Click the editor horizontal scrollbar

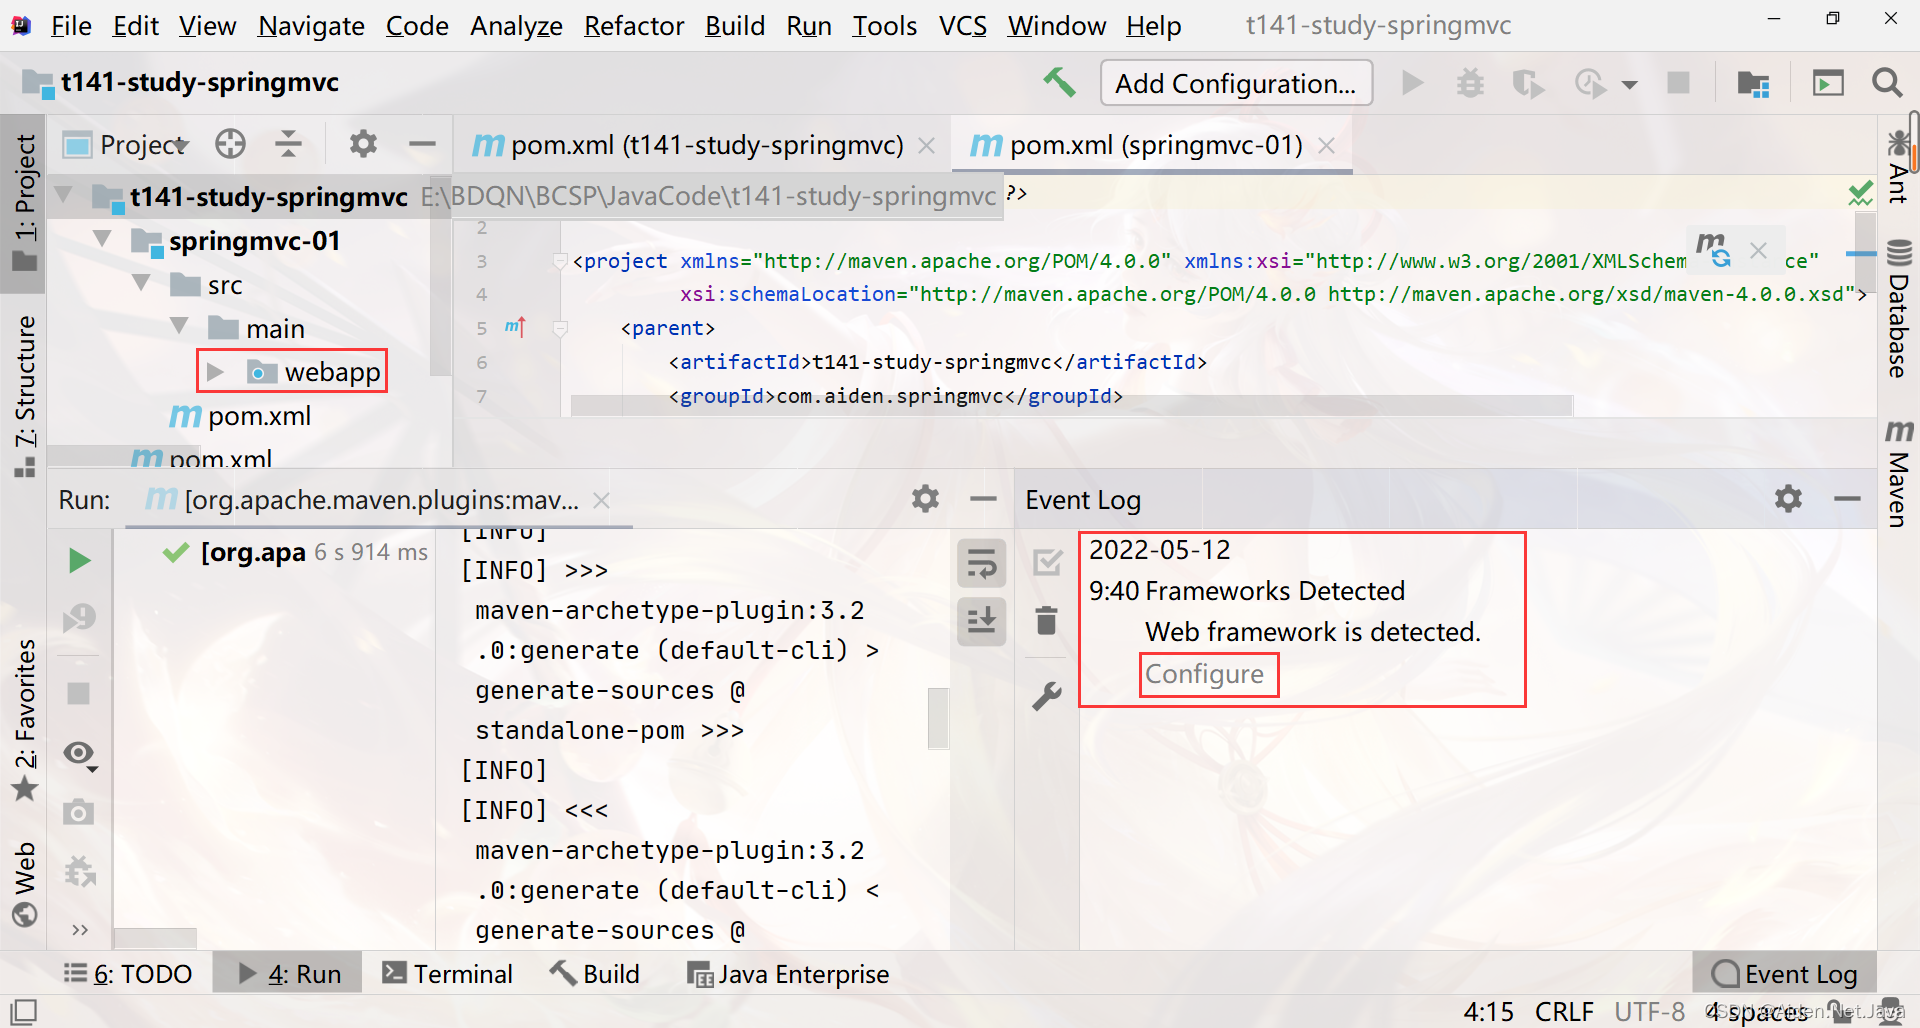pyautogui.click(x=1071, y=406)
